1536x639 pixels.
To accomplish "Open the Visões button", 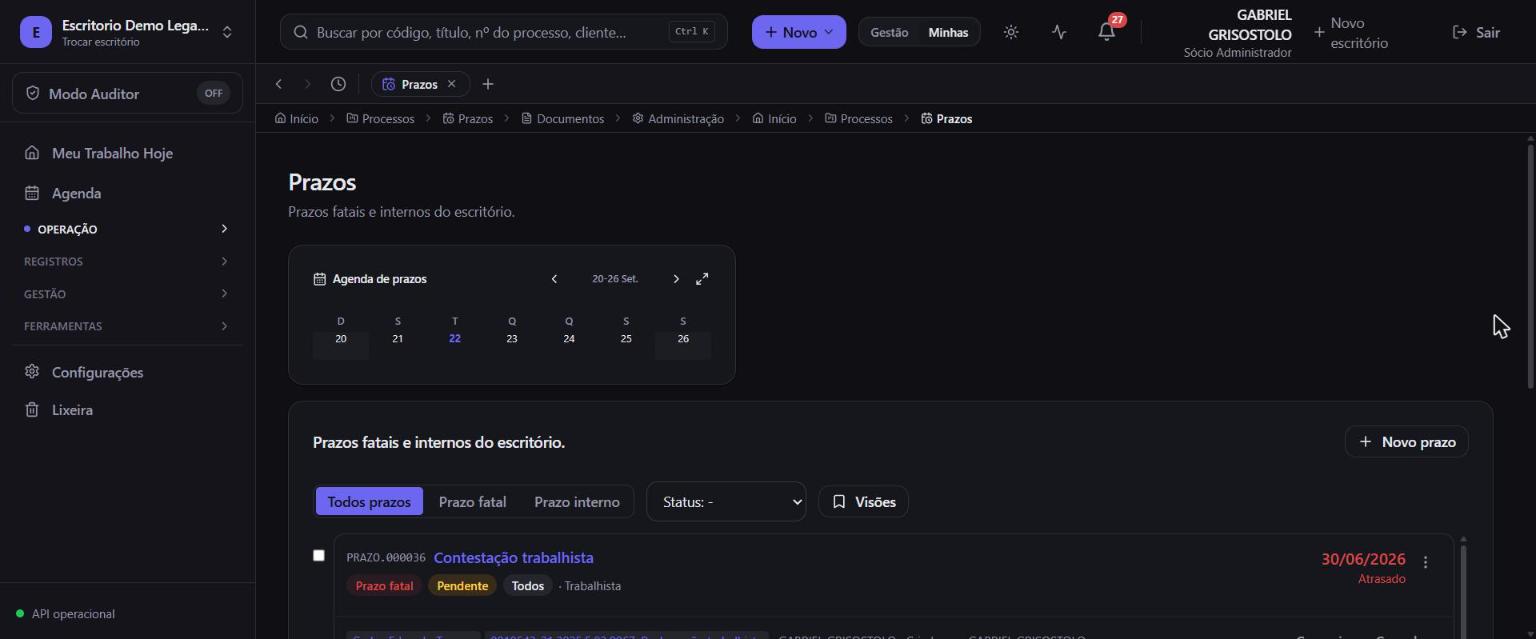I will 863,501.
